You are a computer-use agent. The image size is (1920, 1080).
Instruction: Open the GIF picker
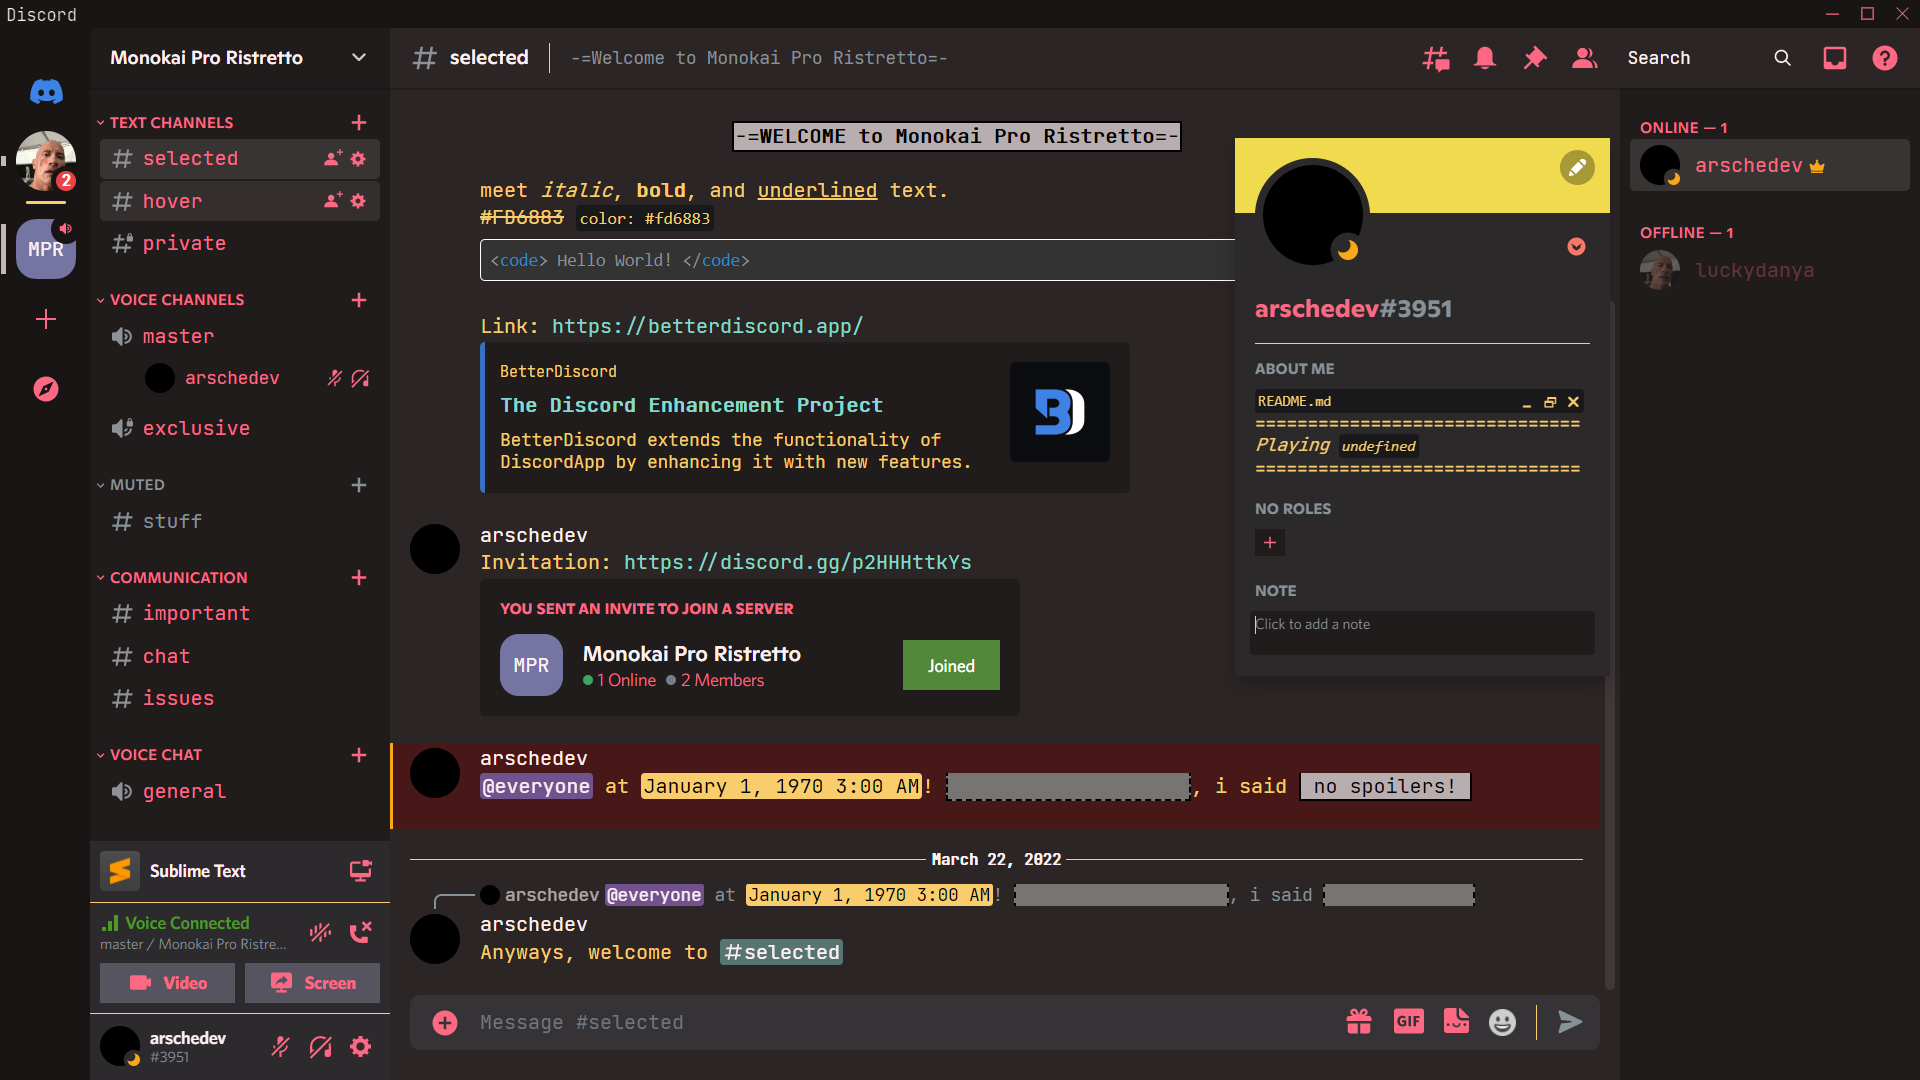[1408, 1021]
